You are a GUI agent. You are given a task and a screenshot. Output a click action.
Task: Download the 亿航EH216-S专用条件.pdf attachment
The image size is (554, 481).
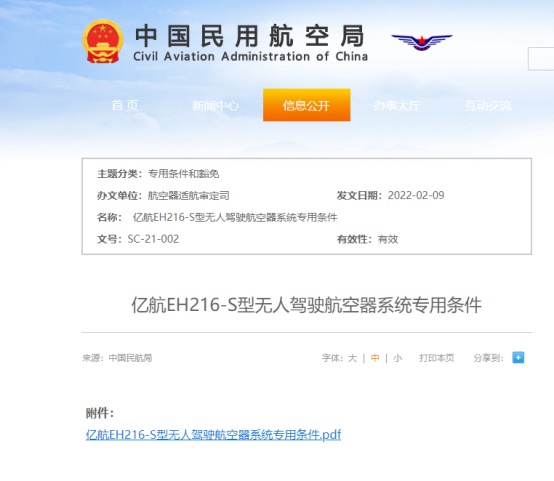click(213, 434)
